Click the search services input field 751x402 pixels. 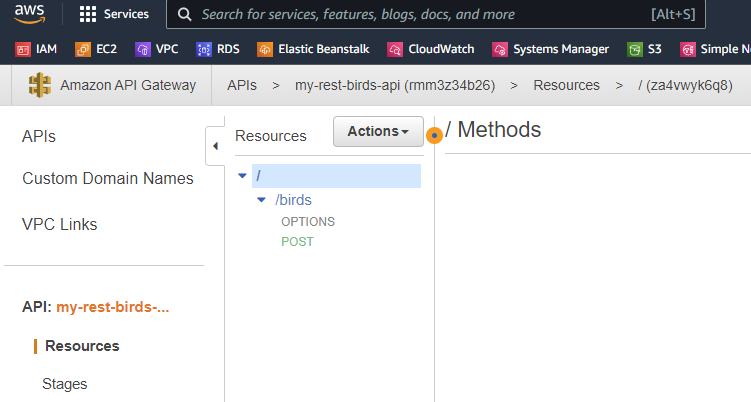[436, 14]
